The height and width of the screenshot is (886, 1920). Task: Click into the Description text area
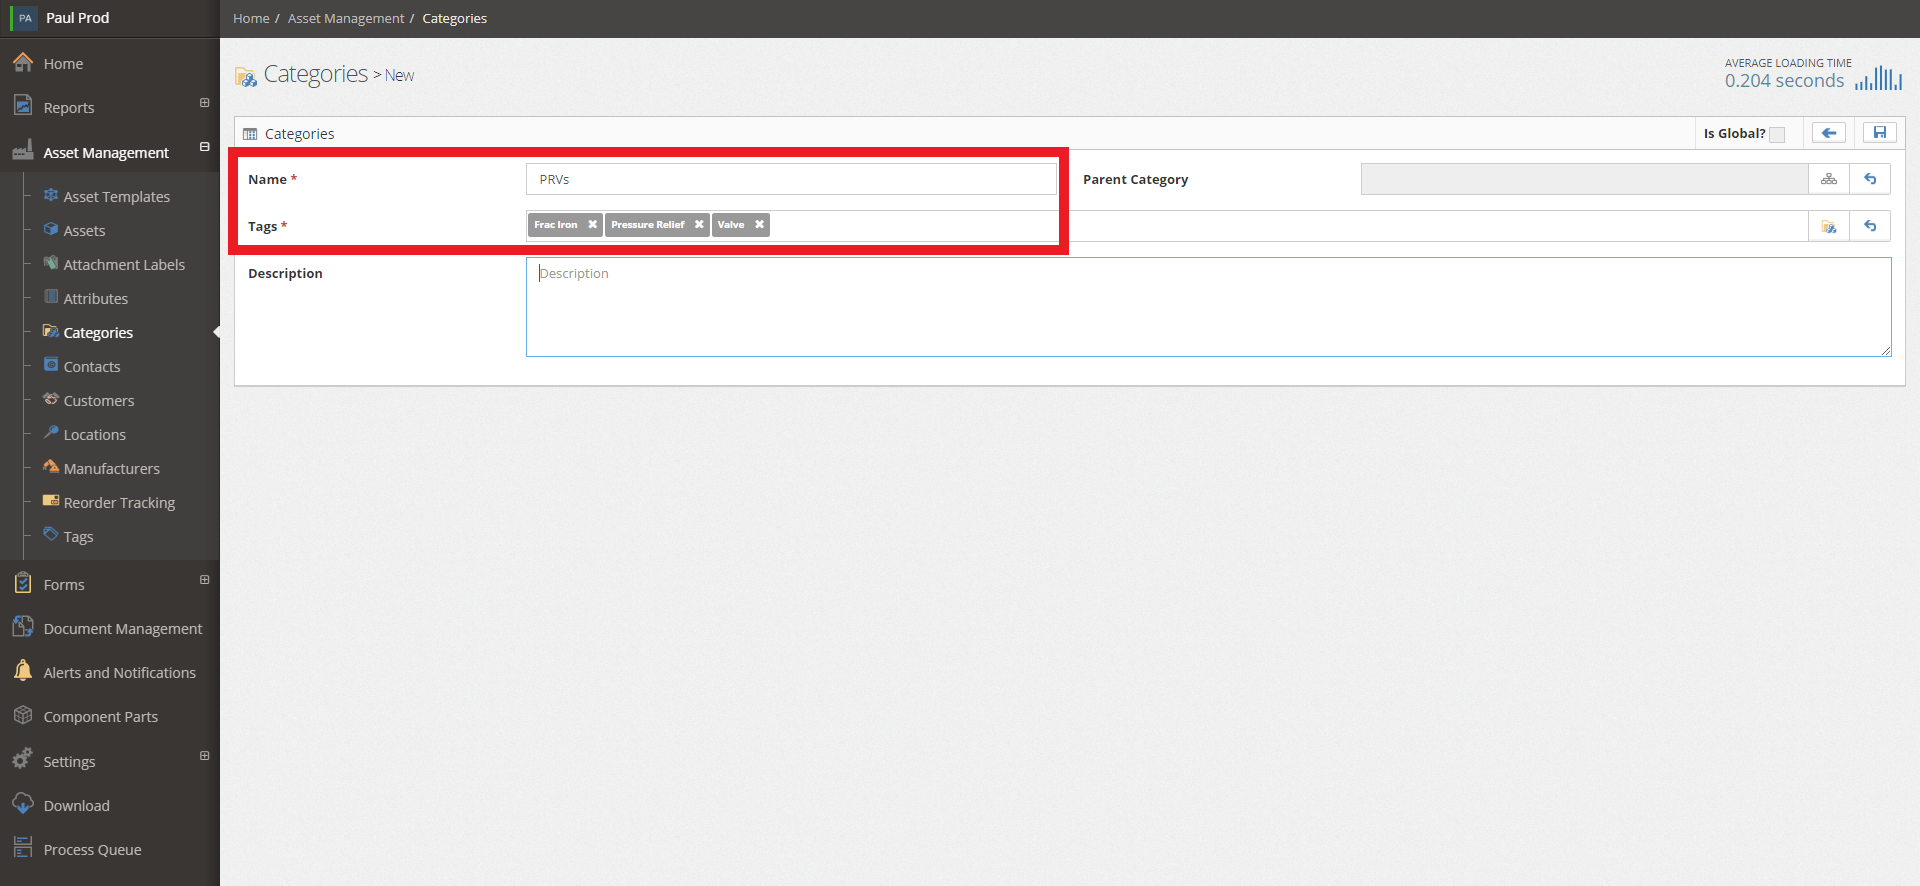coord(1208,307)
